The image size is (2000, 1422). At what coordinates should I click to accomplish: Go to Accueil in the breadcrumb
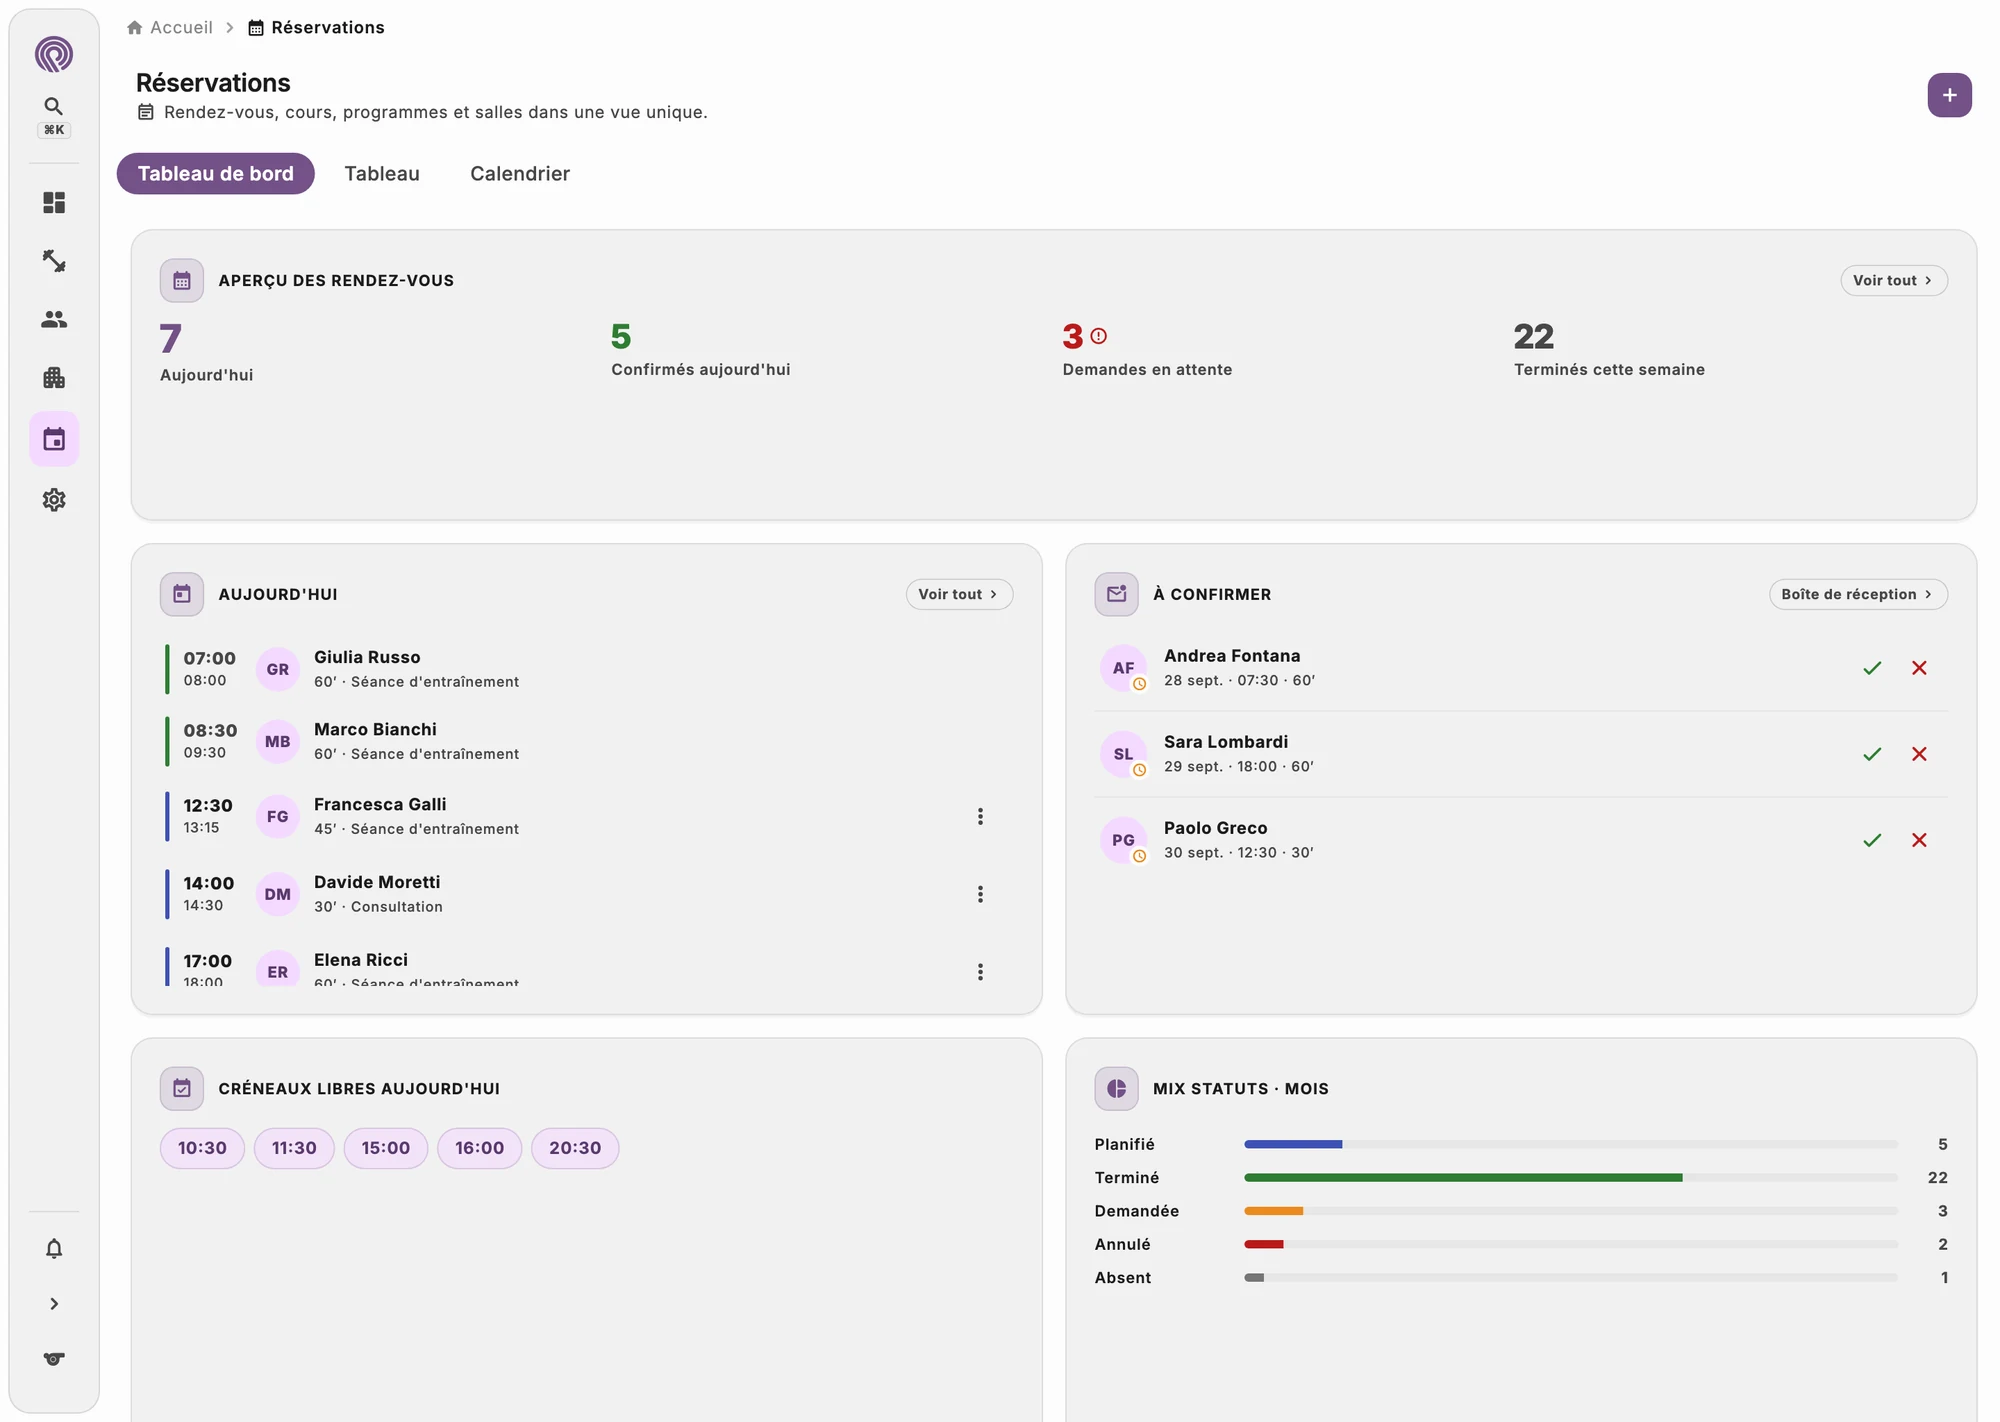click(170, 27)
